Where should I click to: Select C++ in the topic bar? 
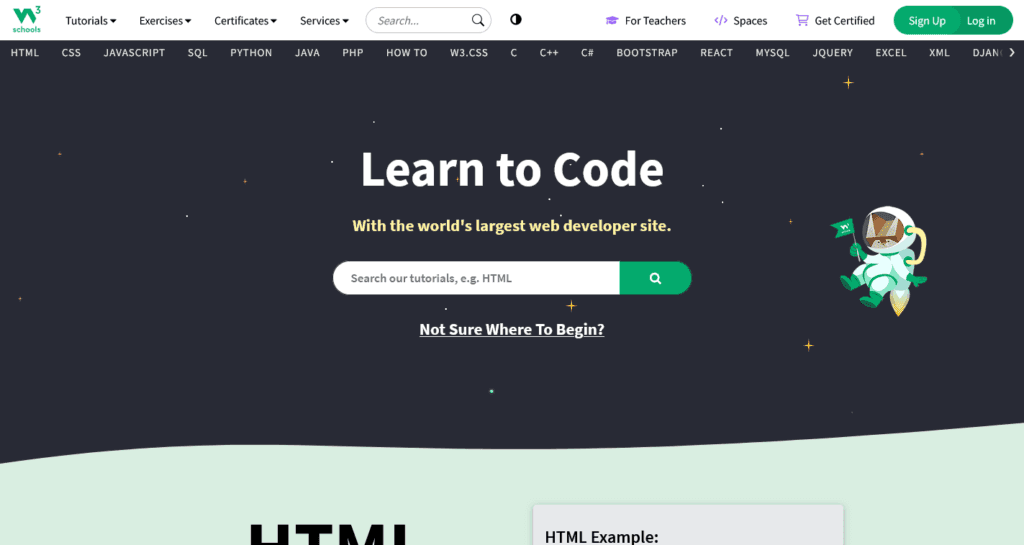click(x=549, y=53)
